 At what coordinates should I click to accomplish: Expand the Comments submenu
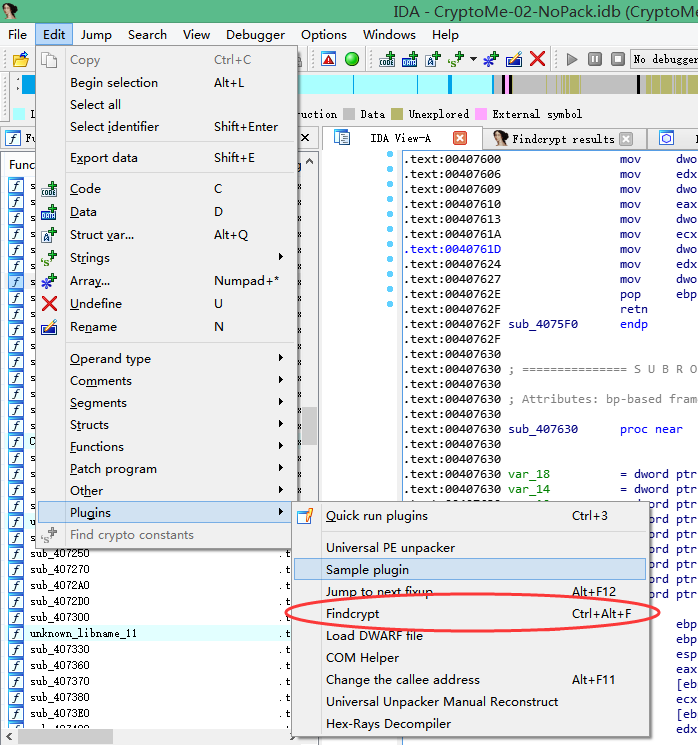[x=166, y=381]
